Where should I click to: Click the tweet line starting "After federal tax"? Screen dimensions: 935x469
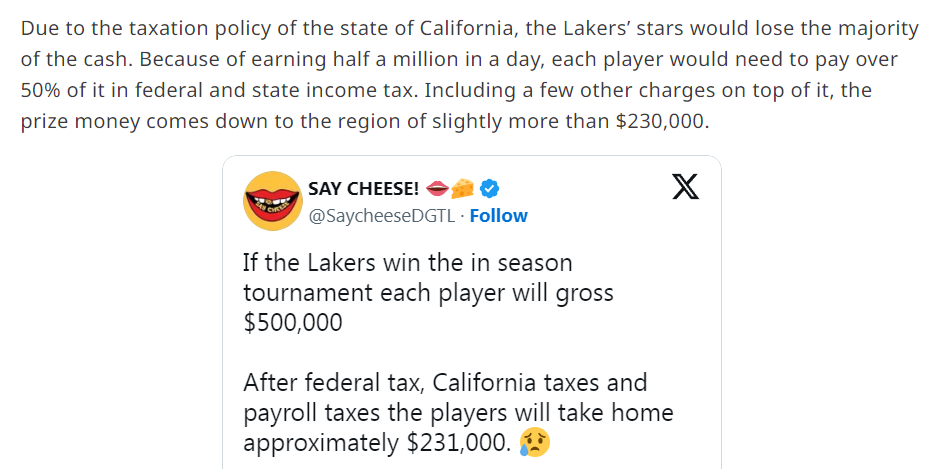tap(444, 382)
